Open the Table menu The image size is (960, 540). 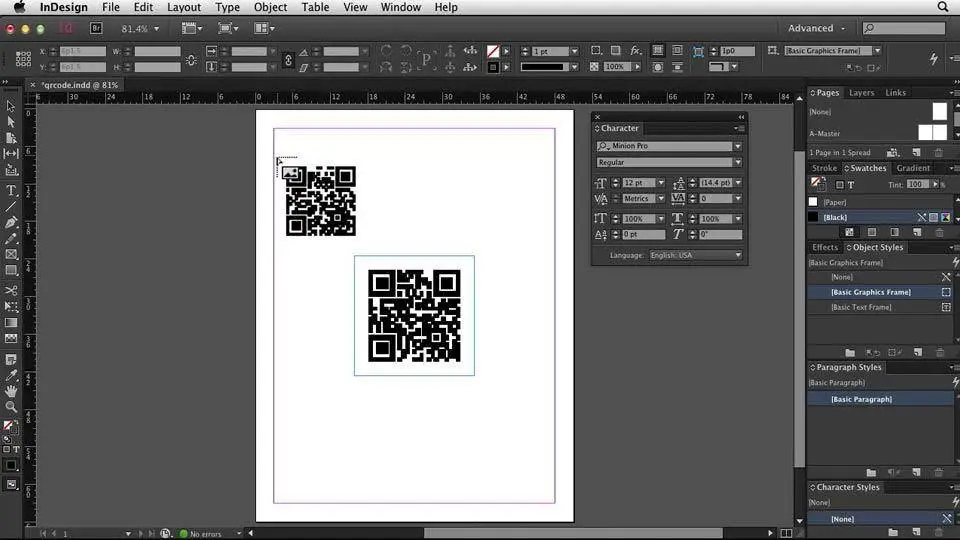click(315, 7)
